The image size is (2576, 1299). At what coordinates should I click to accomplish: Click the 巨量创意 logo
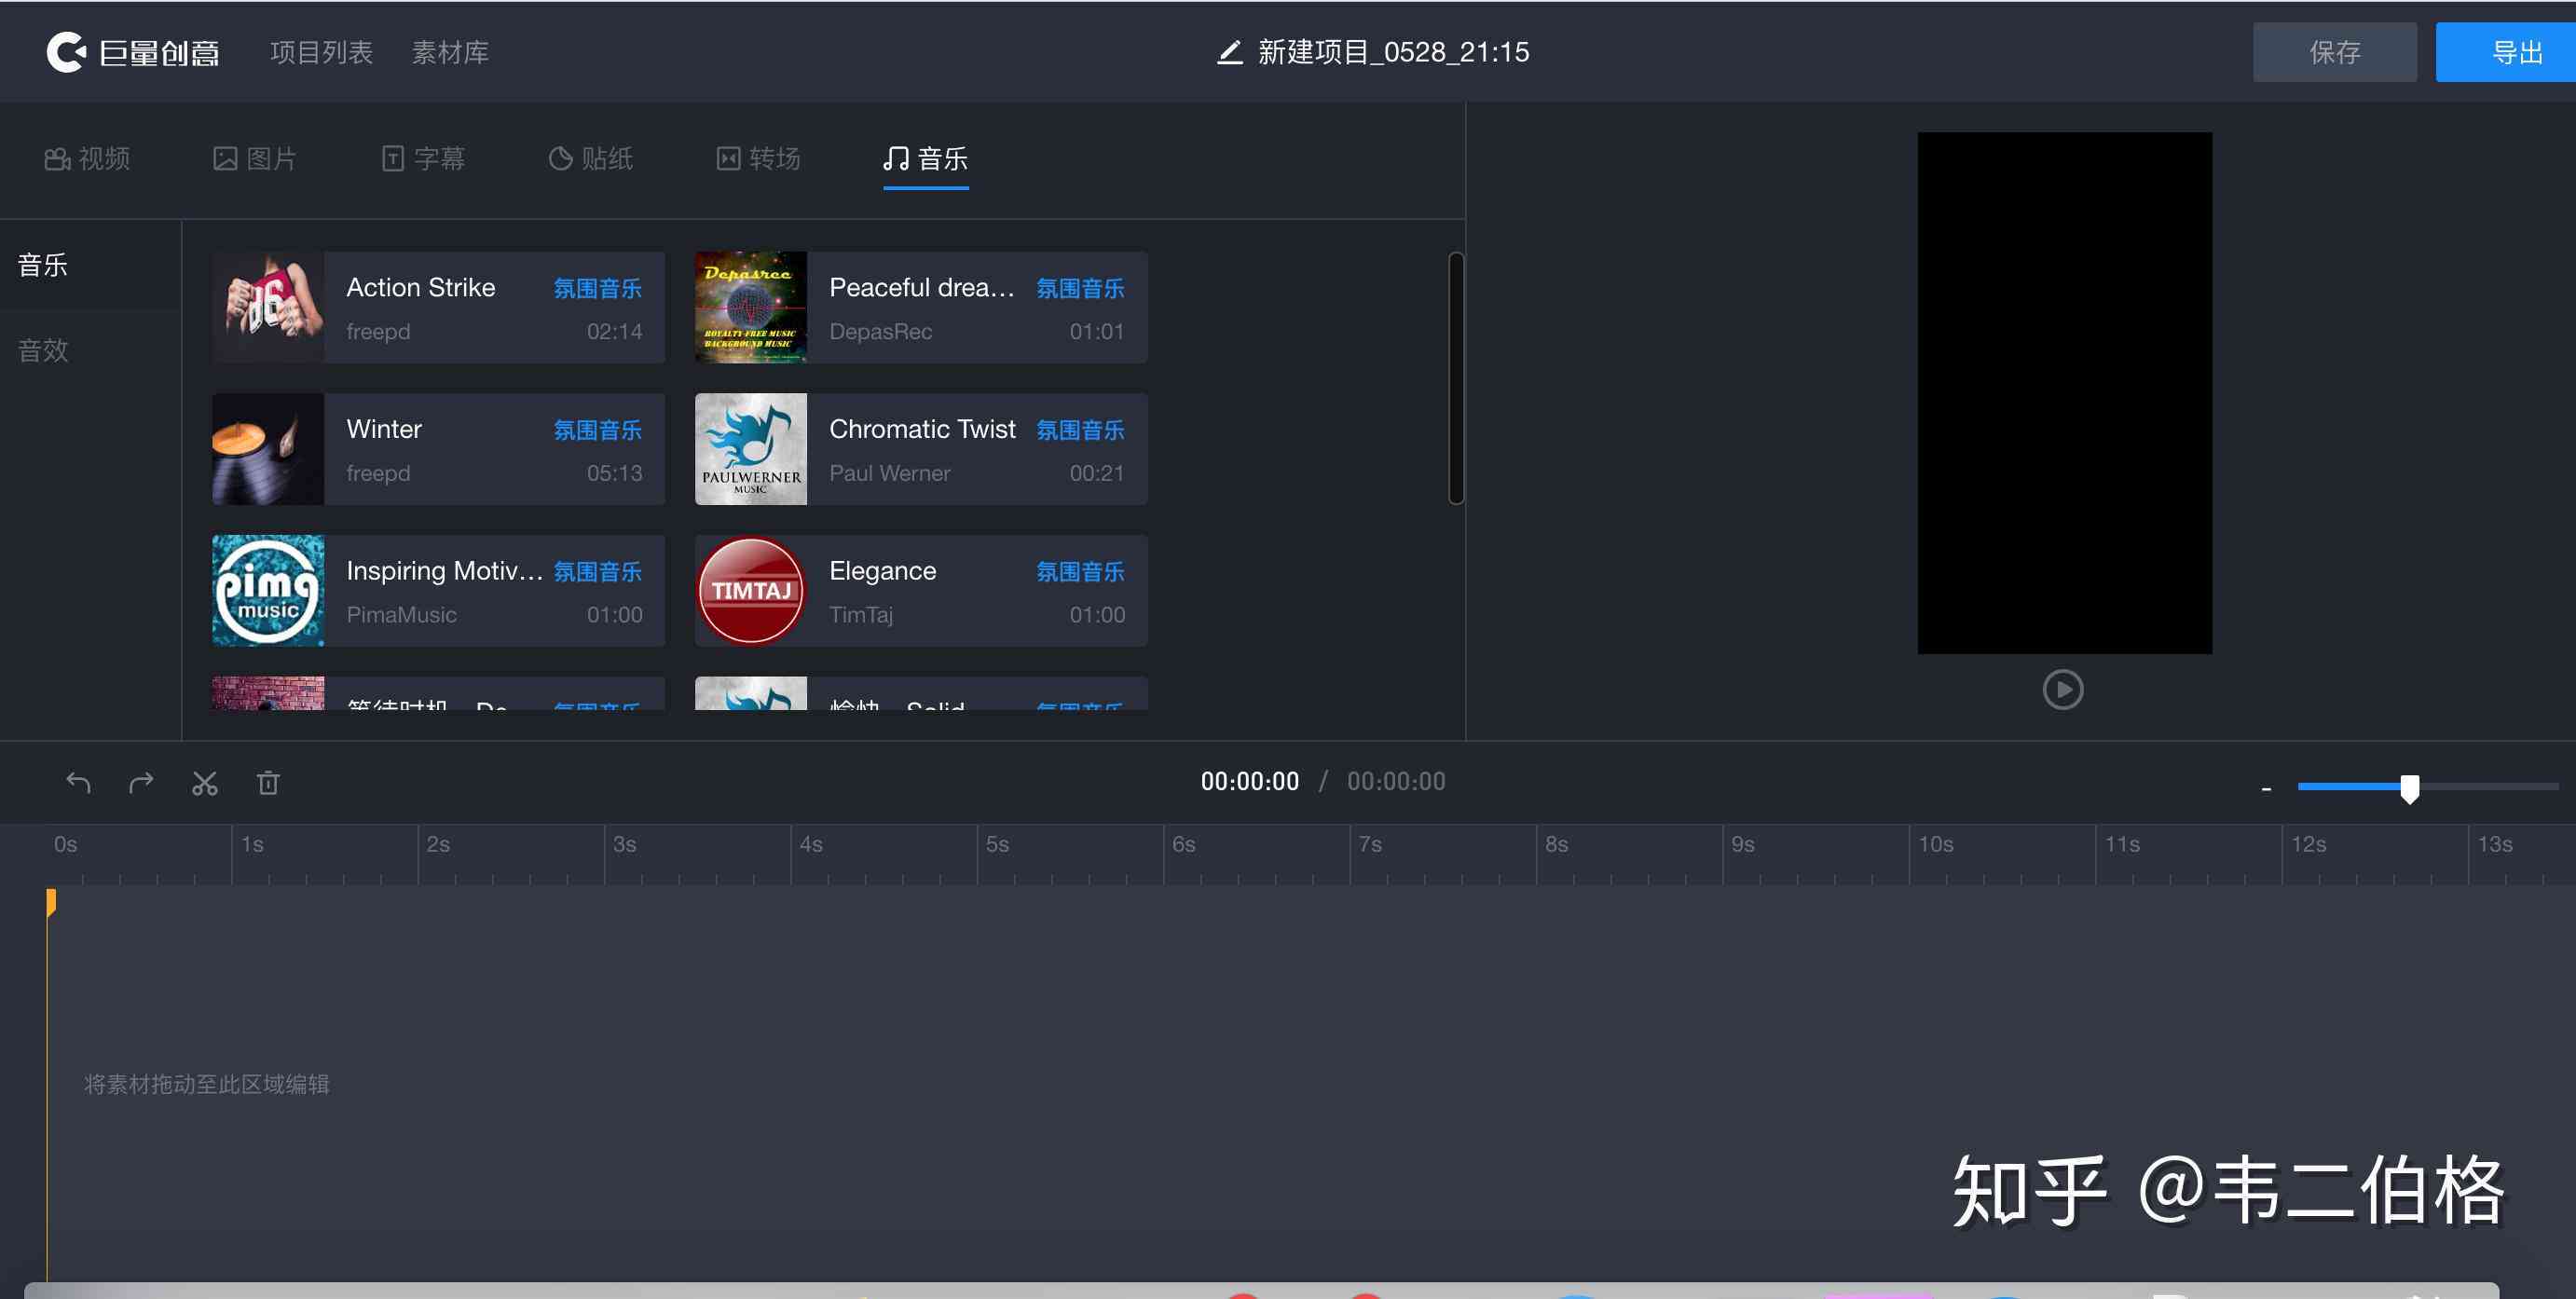pyautogui.click(x=133, y=52)
